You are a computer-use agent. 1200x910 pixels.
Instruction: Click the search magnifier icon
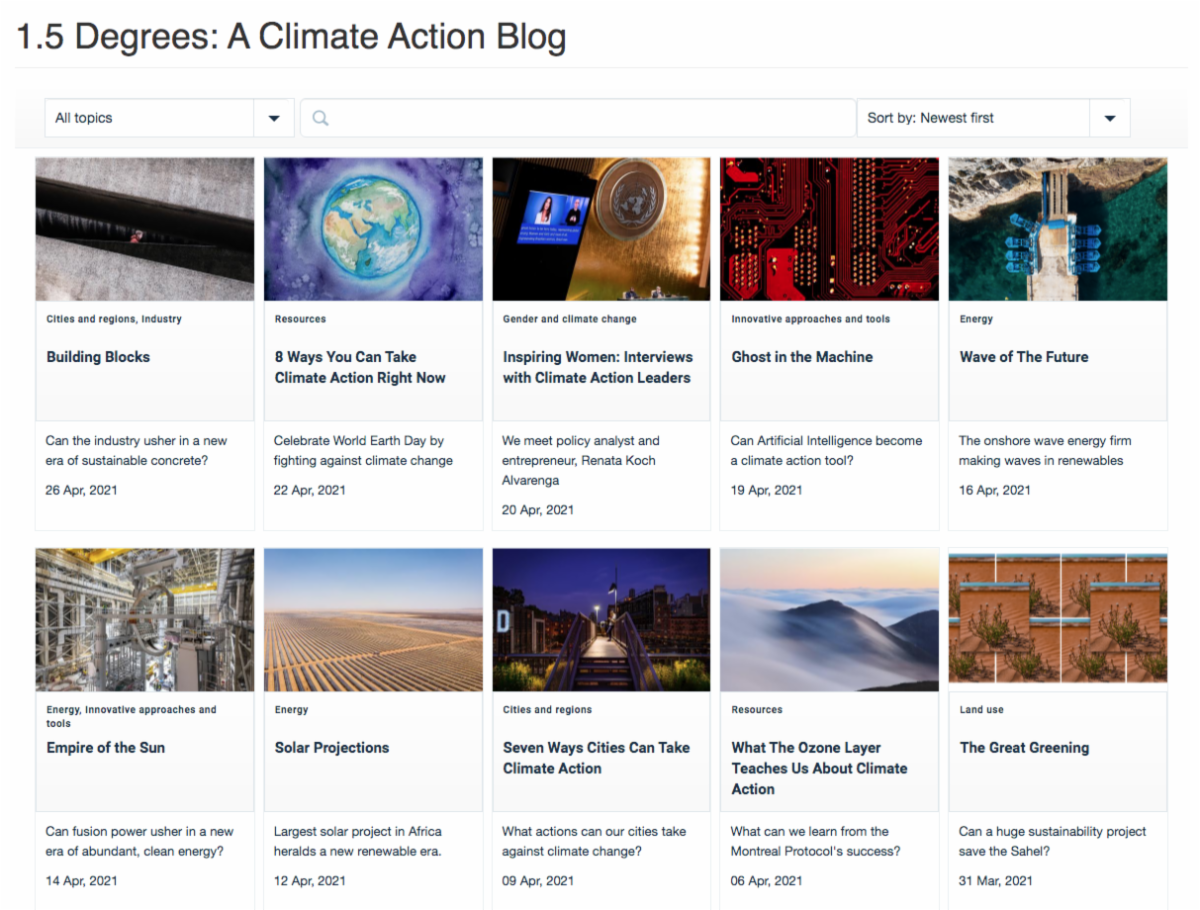tap(319, 117)
